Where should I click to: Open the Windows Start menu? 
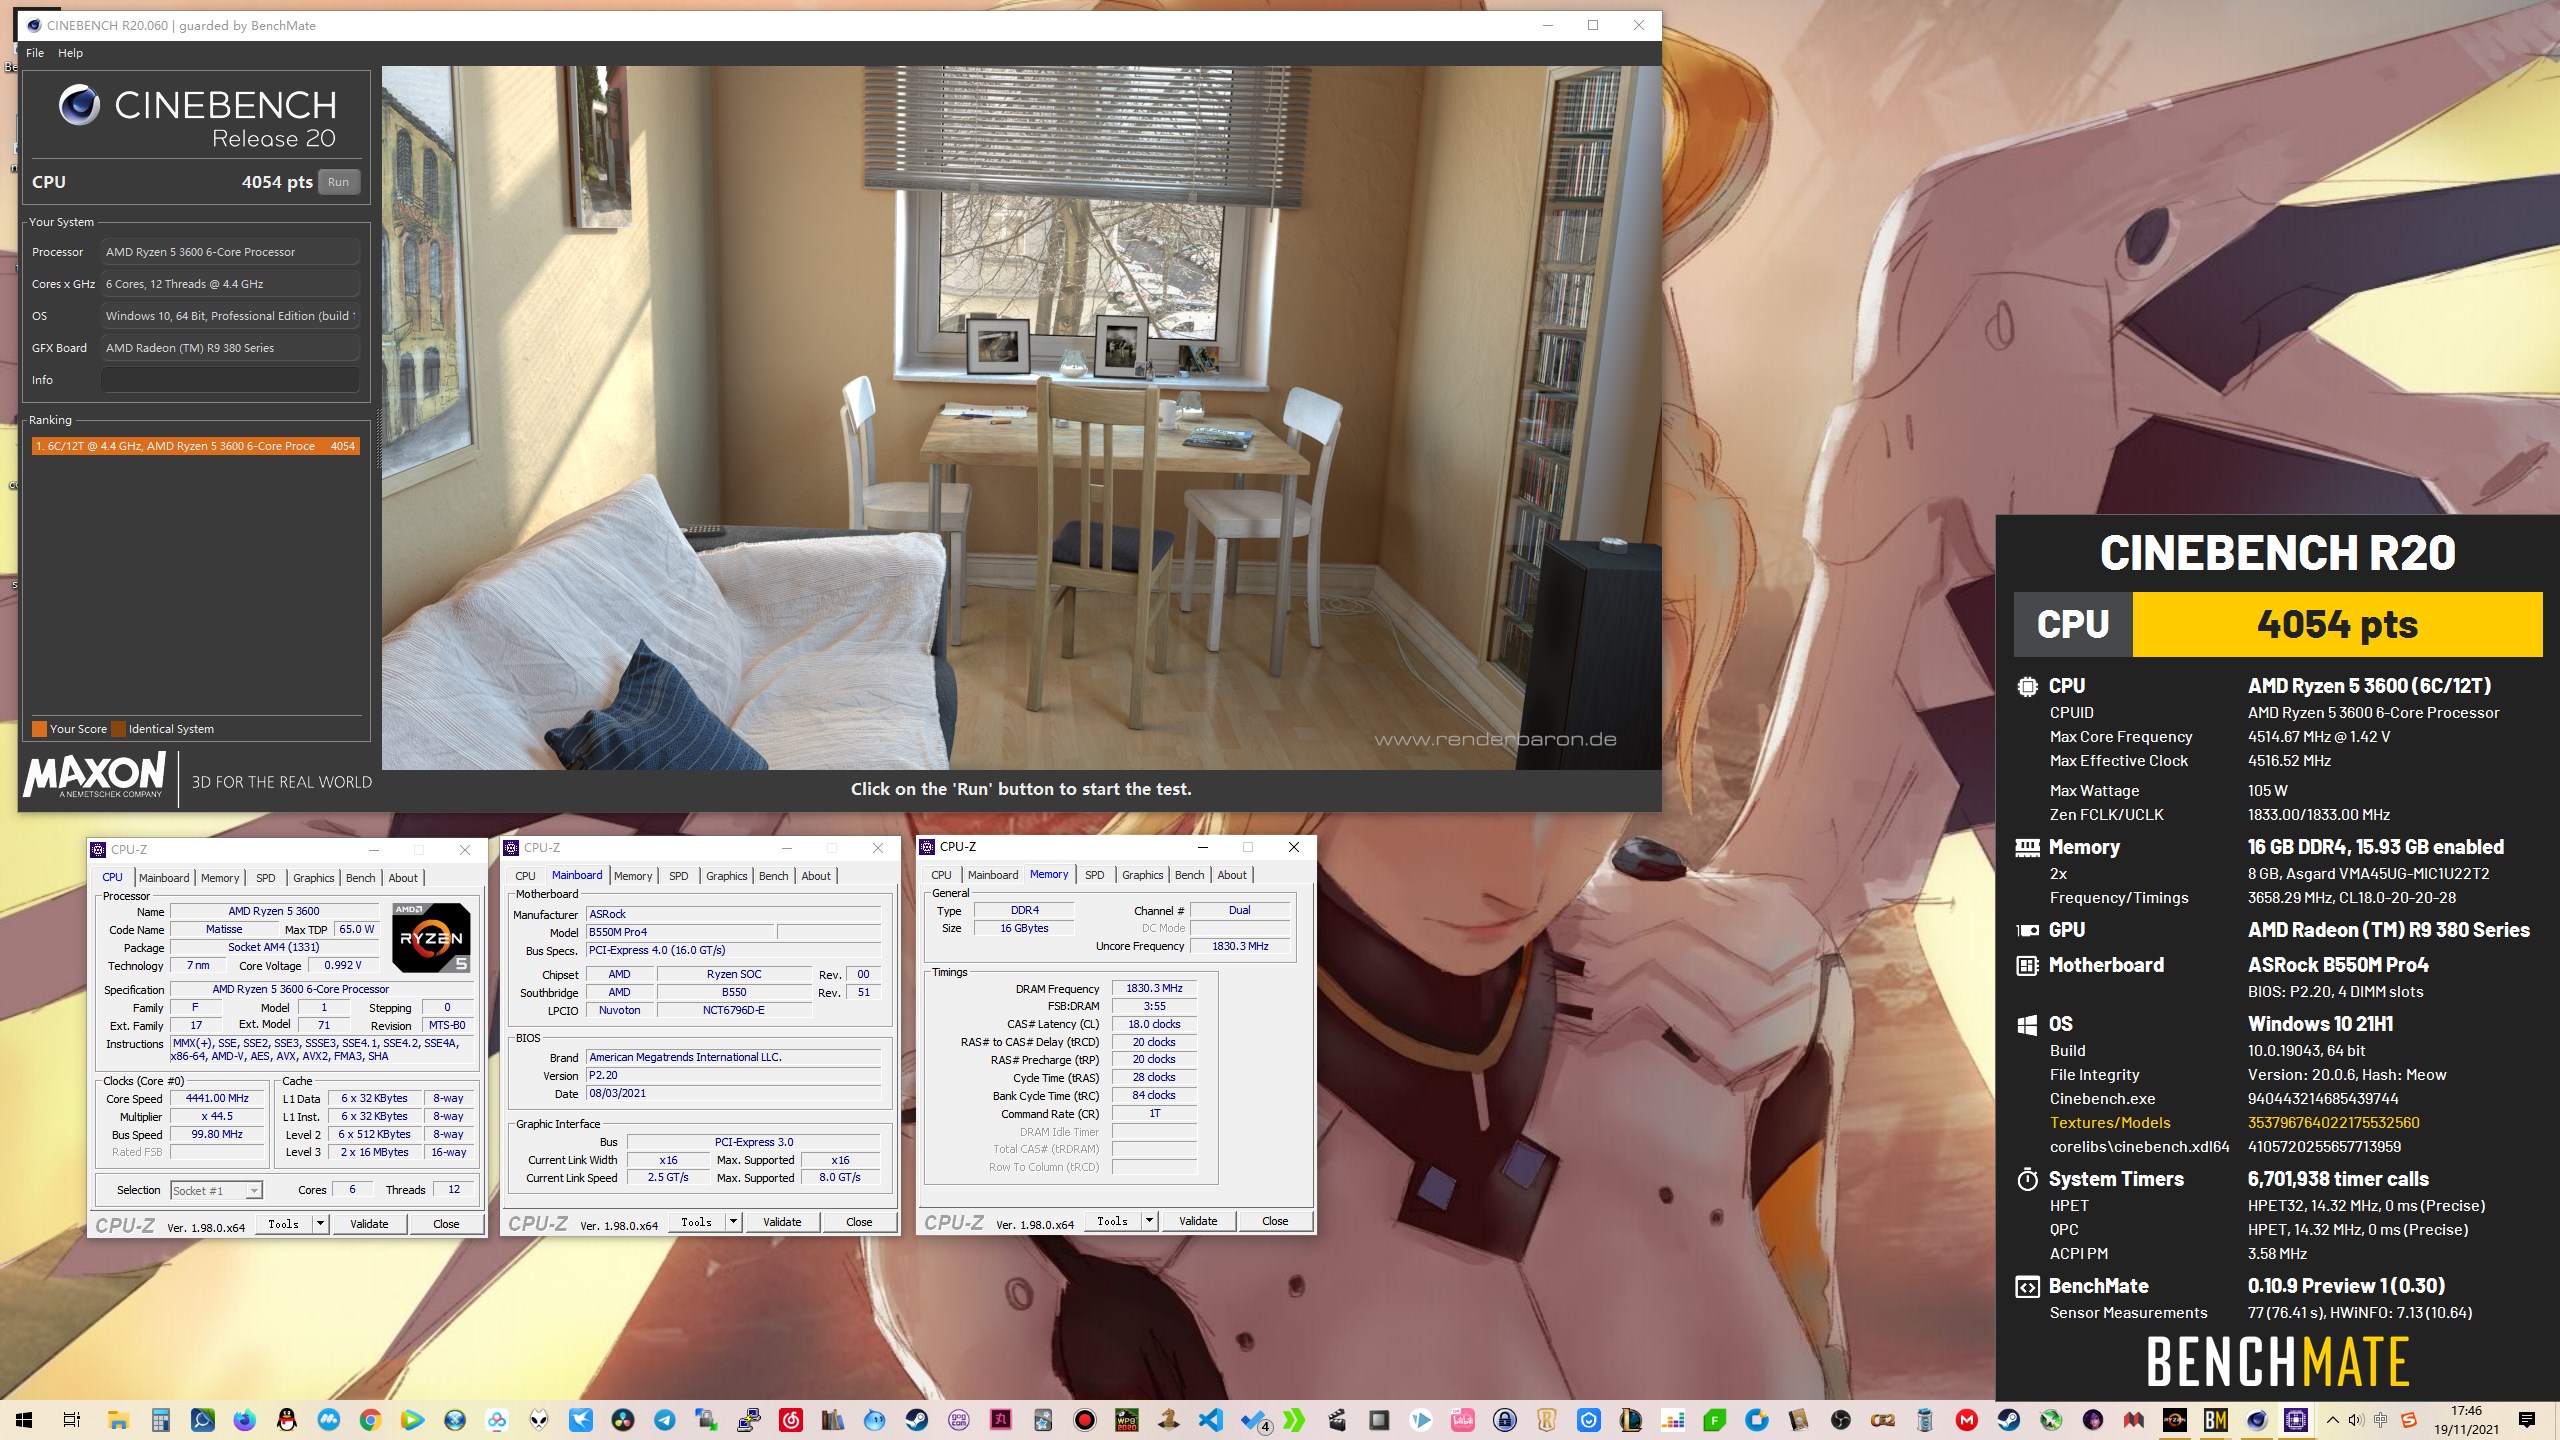pos(24,1420)
